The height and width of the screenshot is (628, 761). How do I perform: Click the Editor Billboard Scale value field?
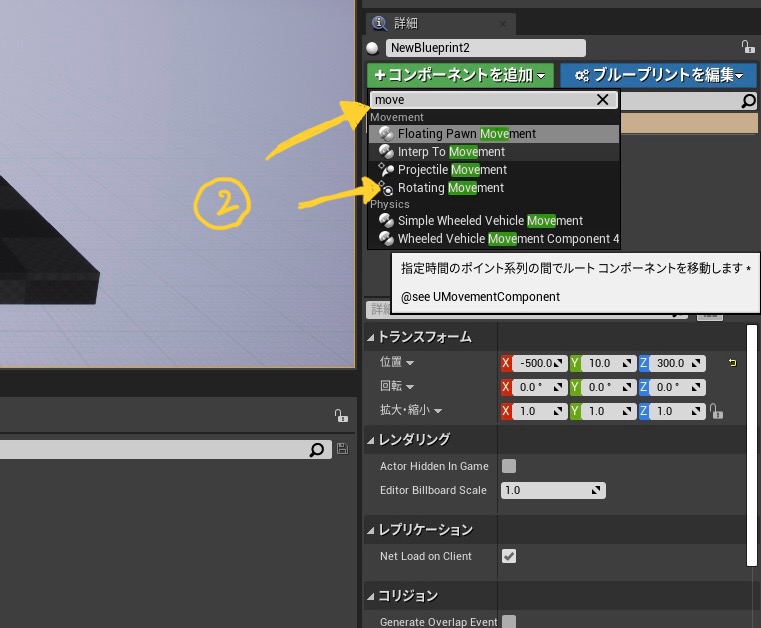552,490
